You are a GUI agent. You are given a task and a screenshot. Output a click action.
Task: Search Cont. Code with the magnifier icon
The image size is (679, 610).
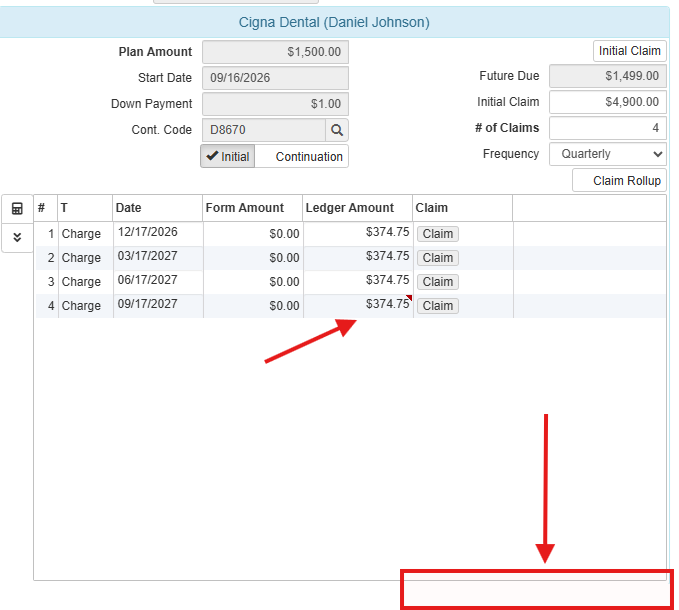(337, 130)
